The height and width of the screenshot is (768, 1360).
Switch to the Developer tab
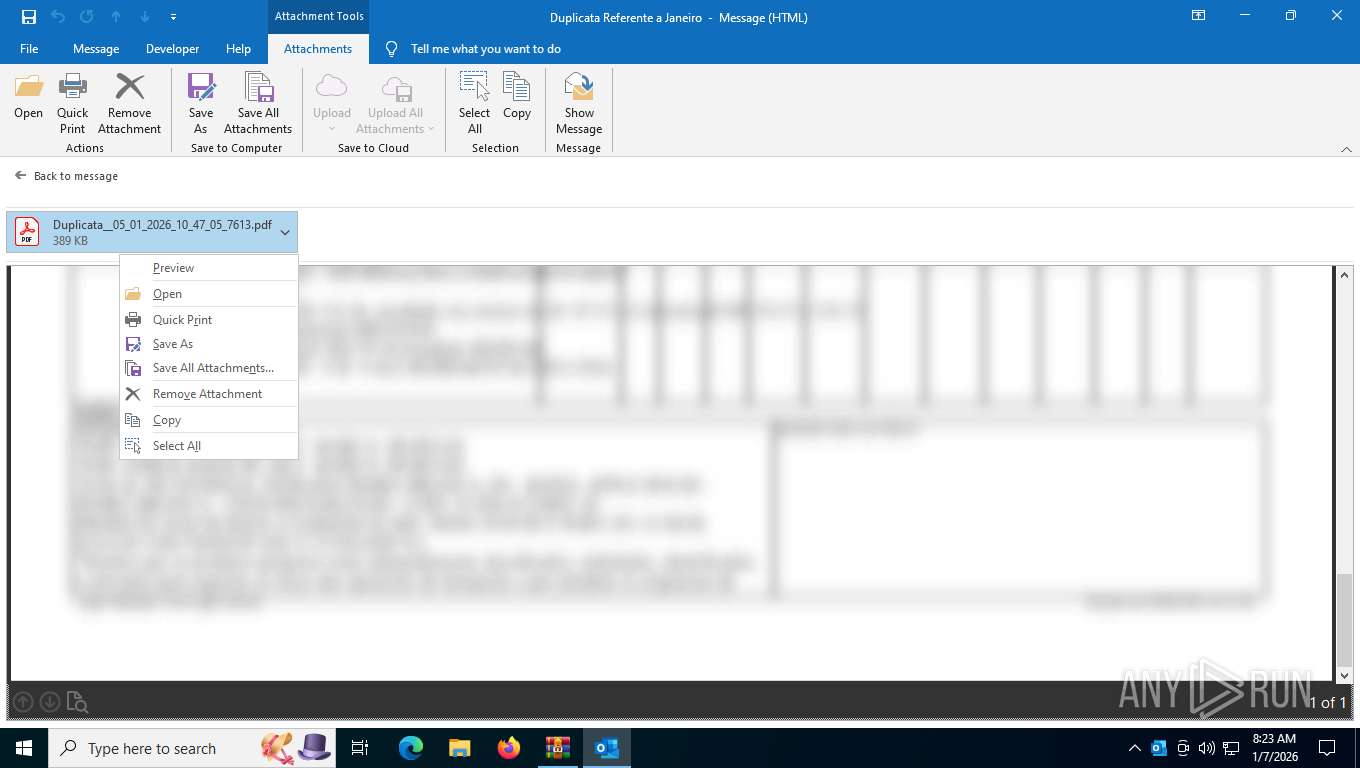click(172, 49)
